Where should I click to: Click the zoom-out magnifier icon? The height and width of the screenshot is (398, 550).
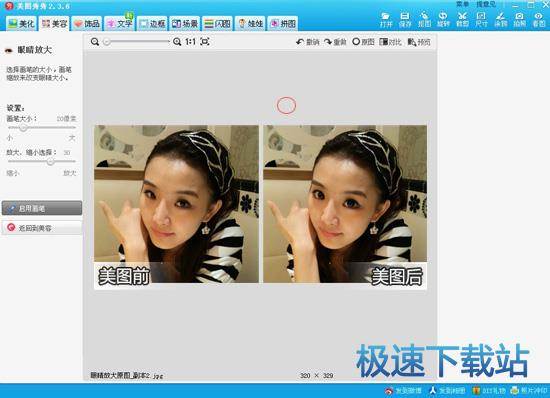[95, 42]
